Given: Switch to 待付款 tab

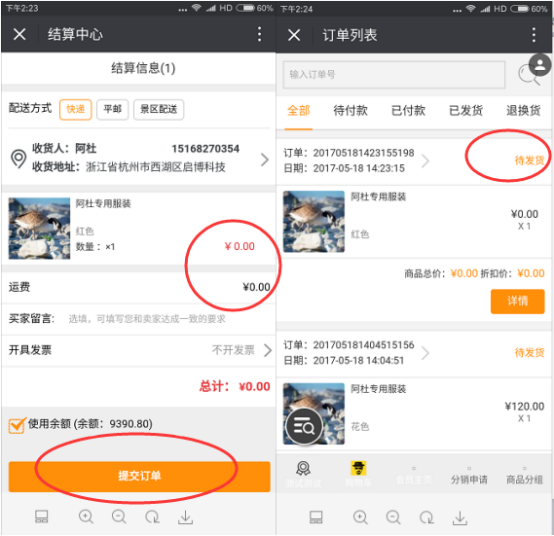Looking at the screenshot, I should 350,111.
